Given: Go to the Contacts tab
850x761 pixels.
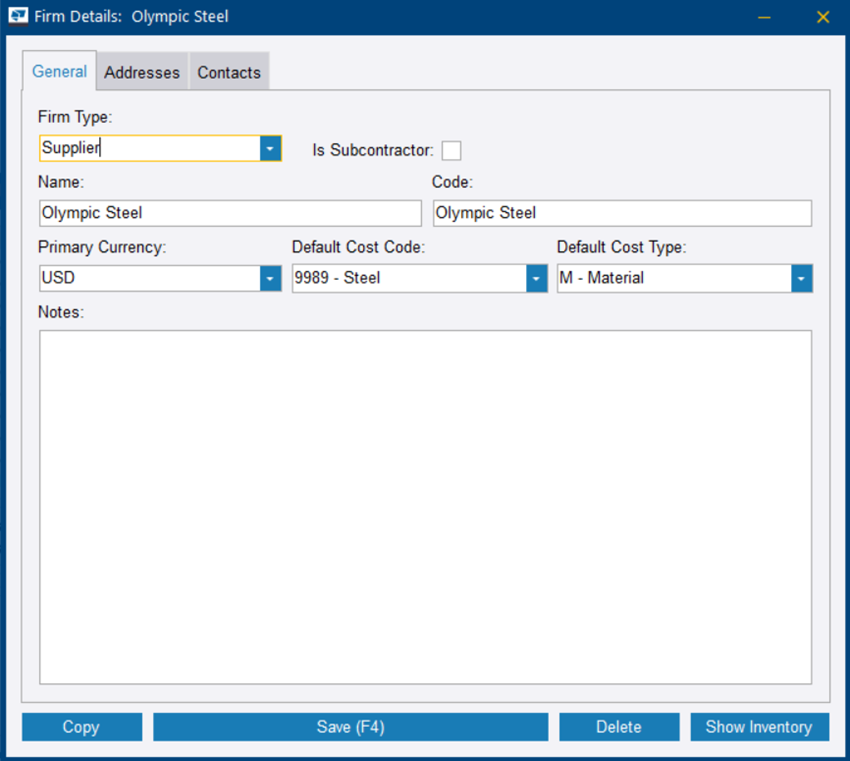Looking at the screenshot, I should click(x=229, y=72).
